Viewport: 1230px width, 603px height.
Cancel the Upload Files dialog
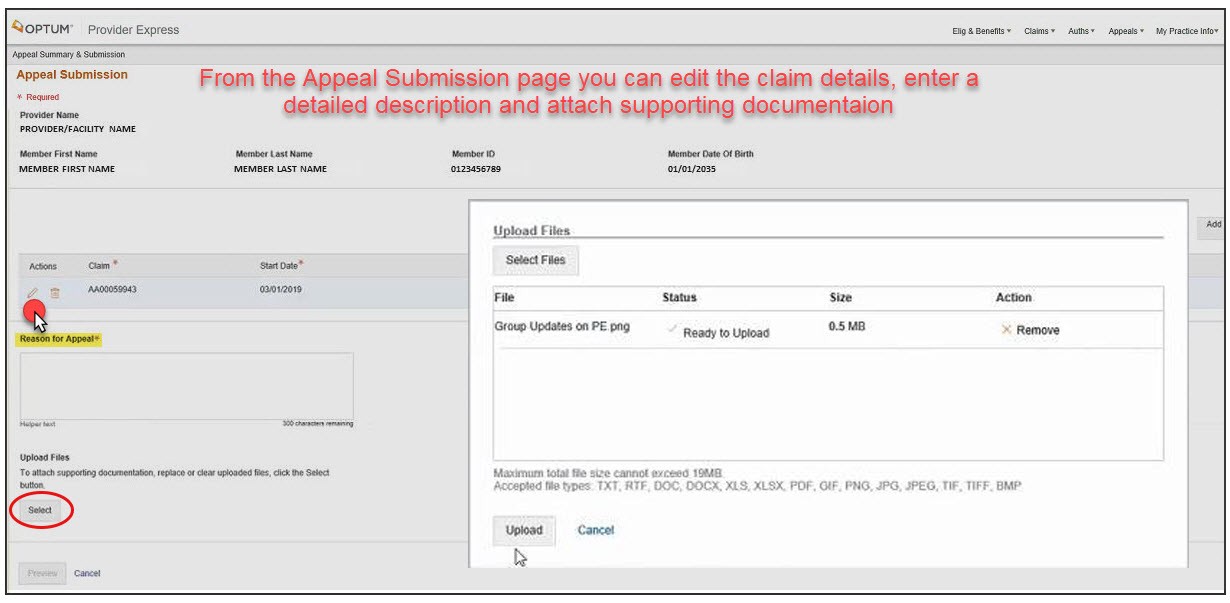tap(596, 530)
